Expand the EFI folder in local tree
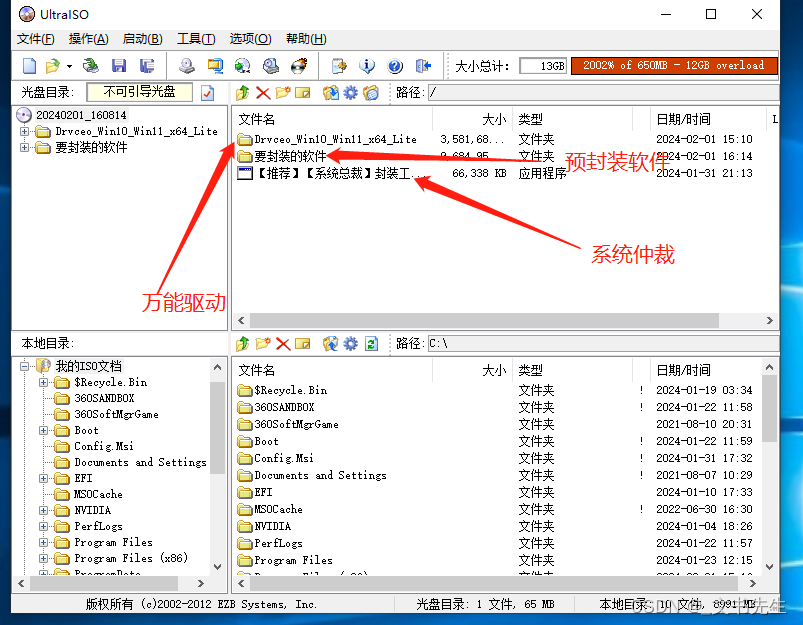Screen dimensions: 803x625 point(44,478)
